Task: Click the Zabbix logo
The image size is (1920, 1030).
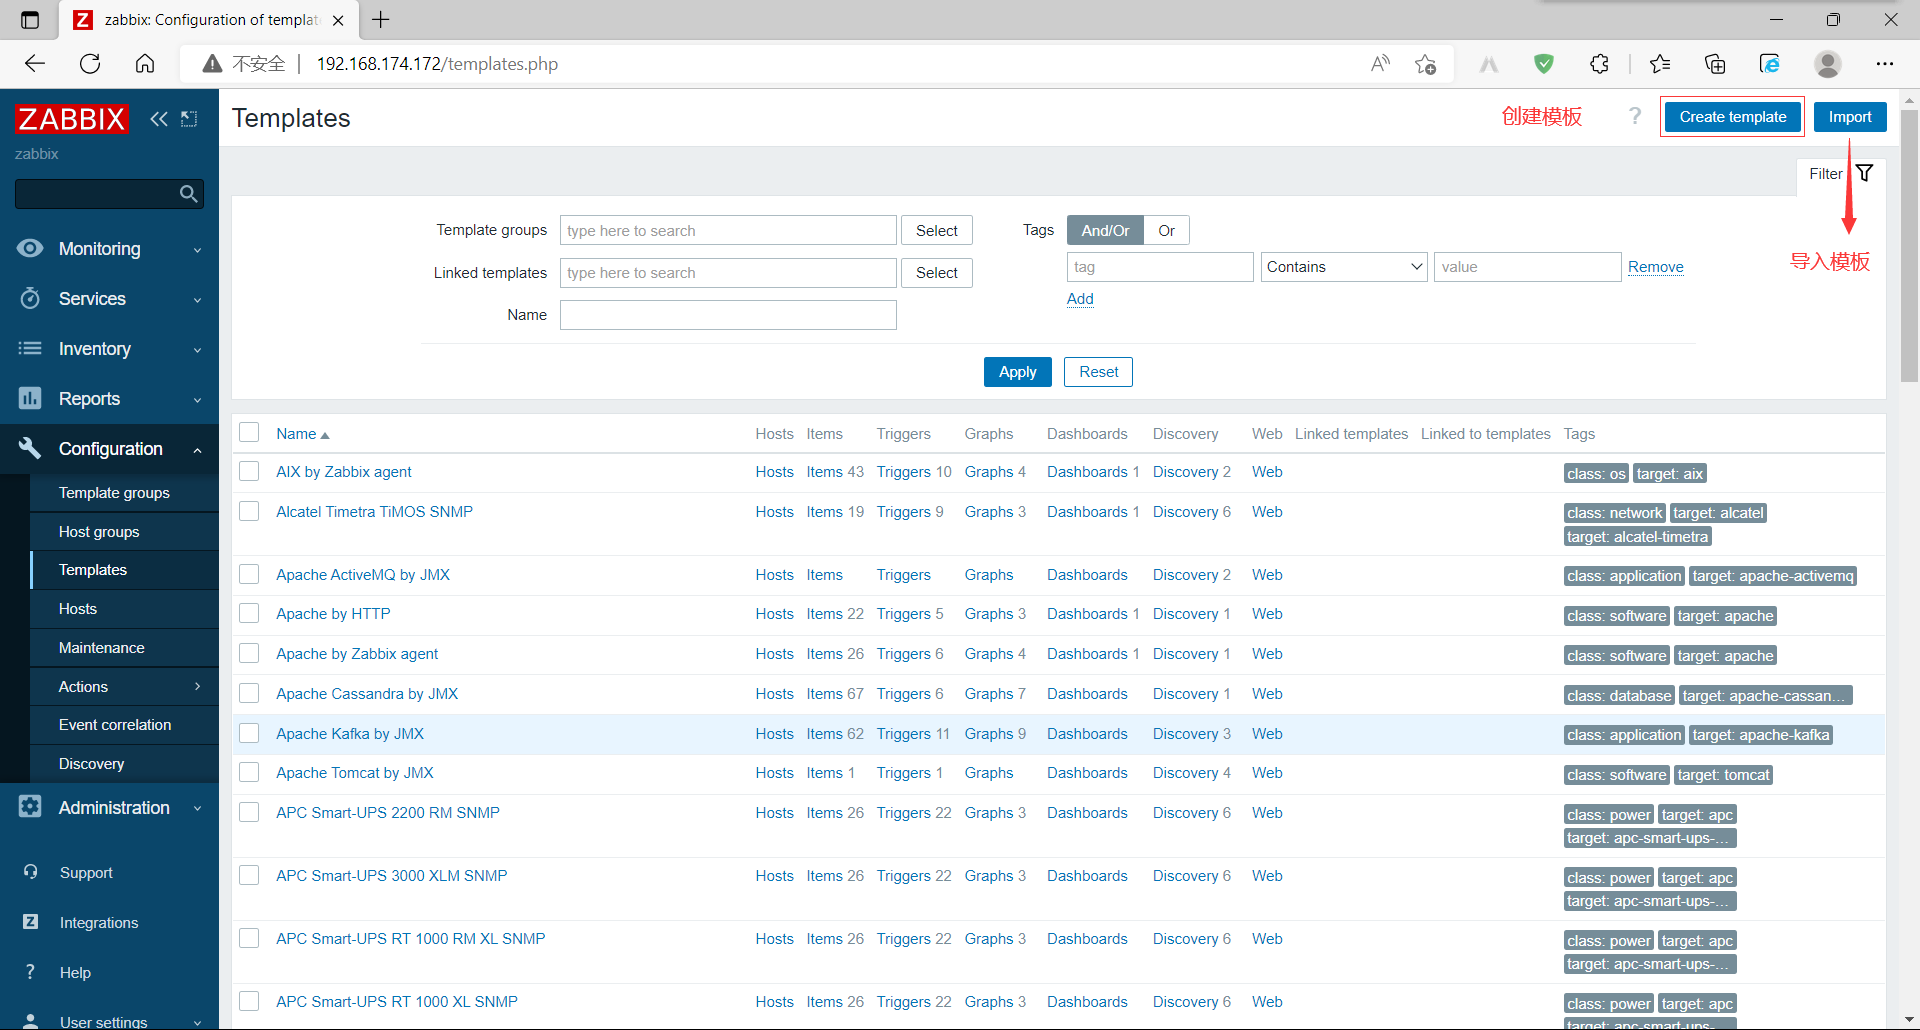Action: click(x=72, y=119)
